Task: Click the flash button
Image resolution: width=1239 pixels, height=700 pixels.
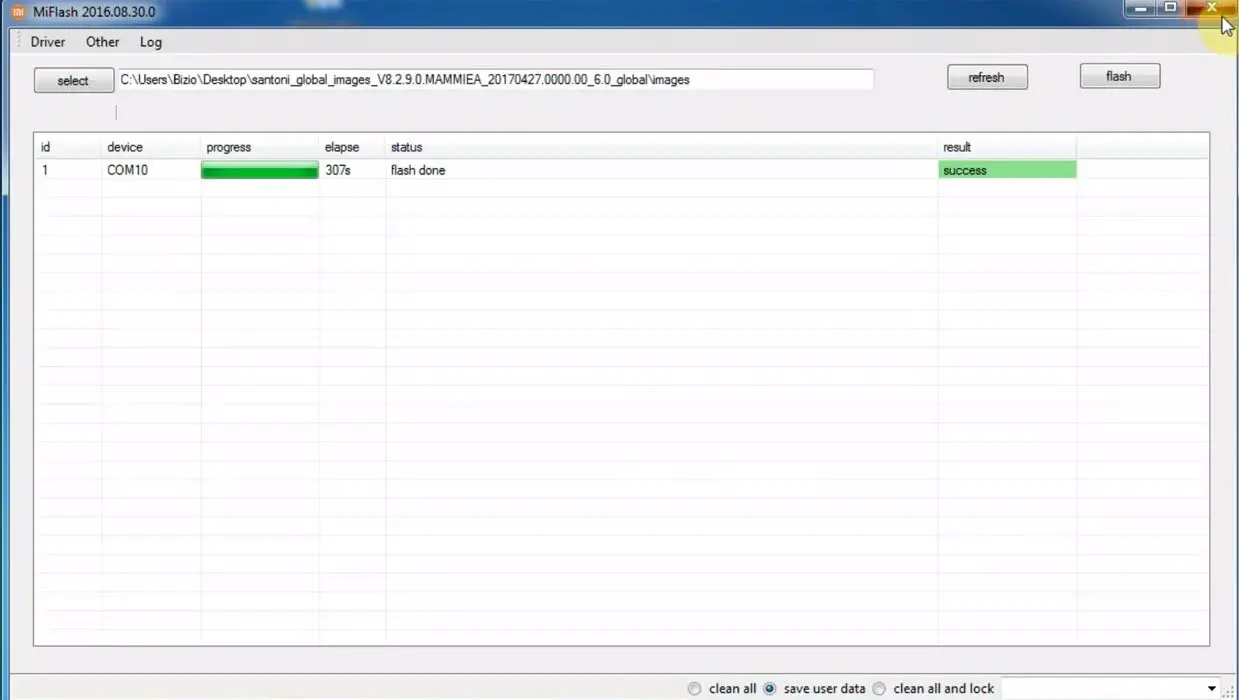Action: point(1120,76)
